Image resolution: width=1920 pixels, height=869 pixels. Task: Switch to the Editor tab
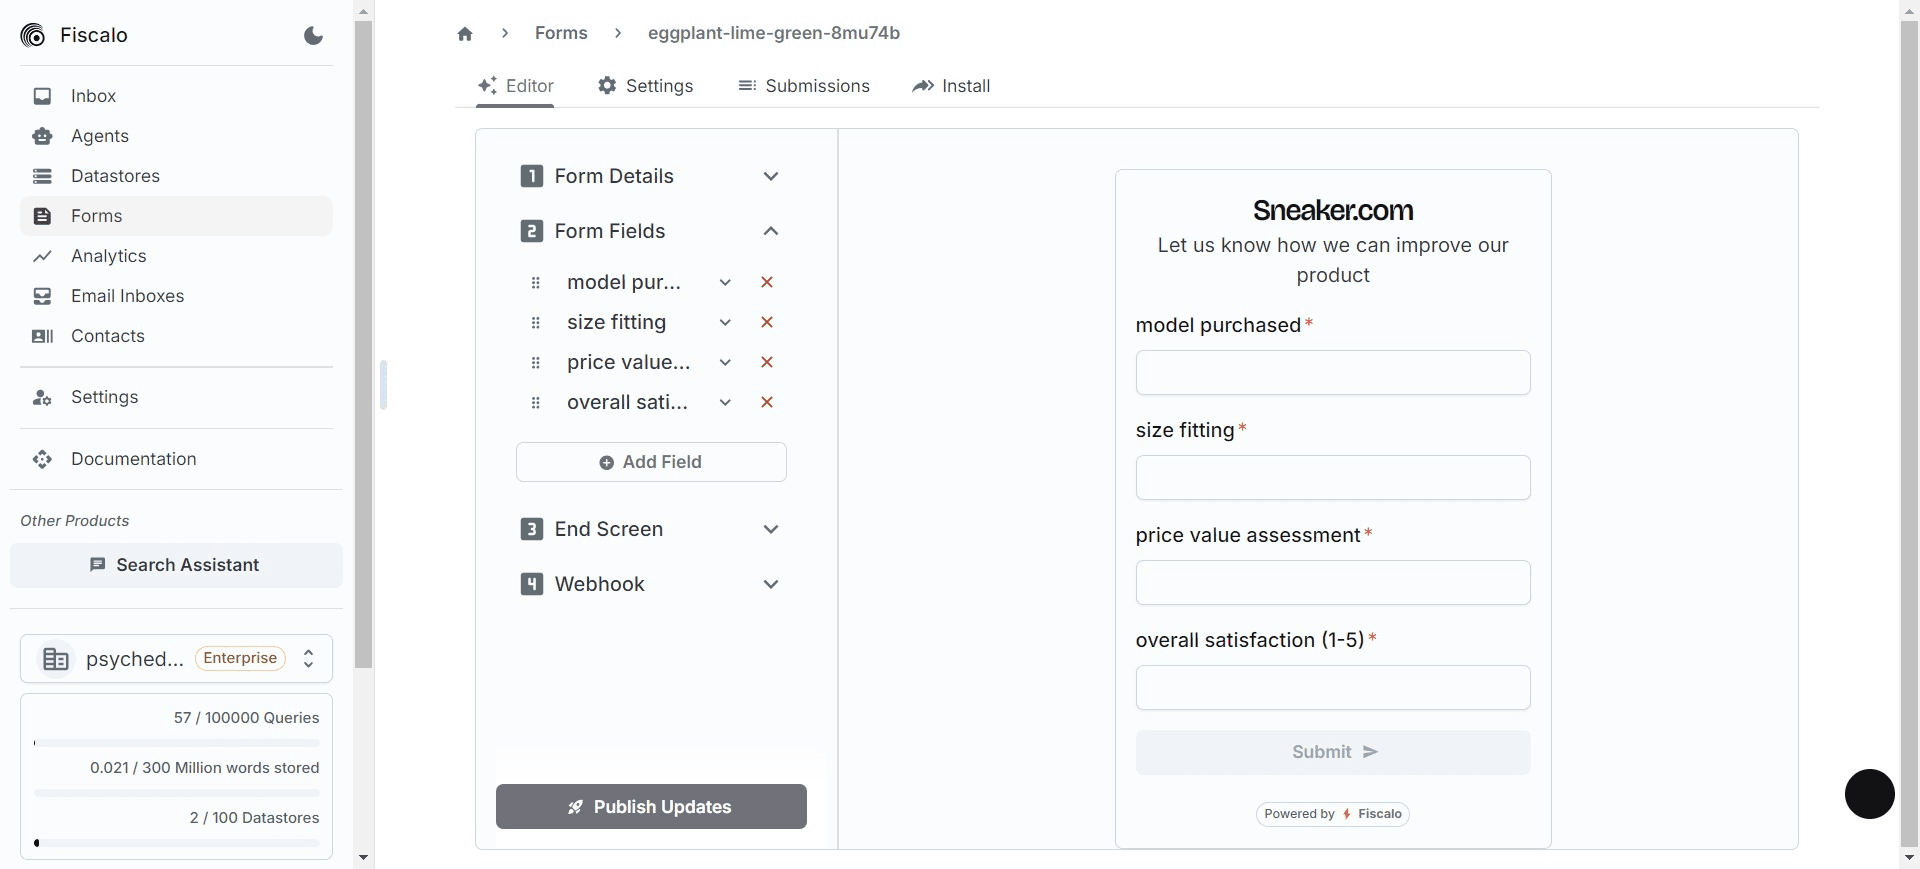pos(515,86)
